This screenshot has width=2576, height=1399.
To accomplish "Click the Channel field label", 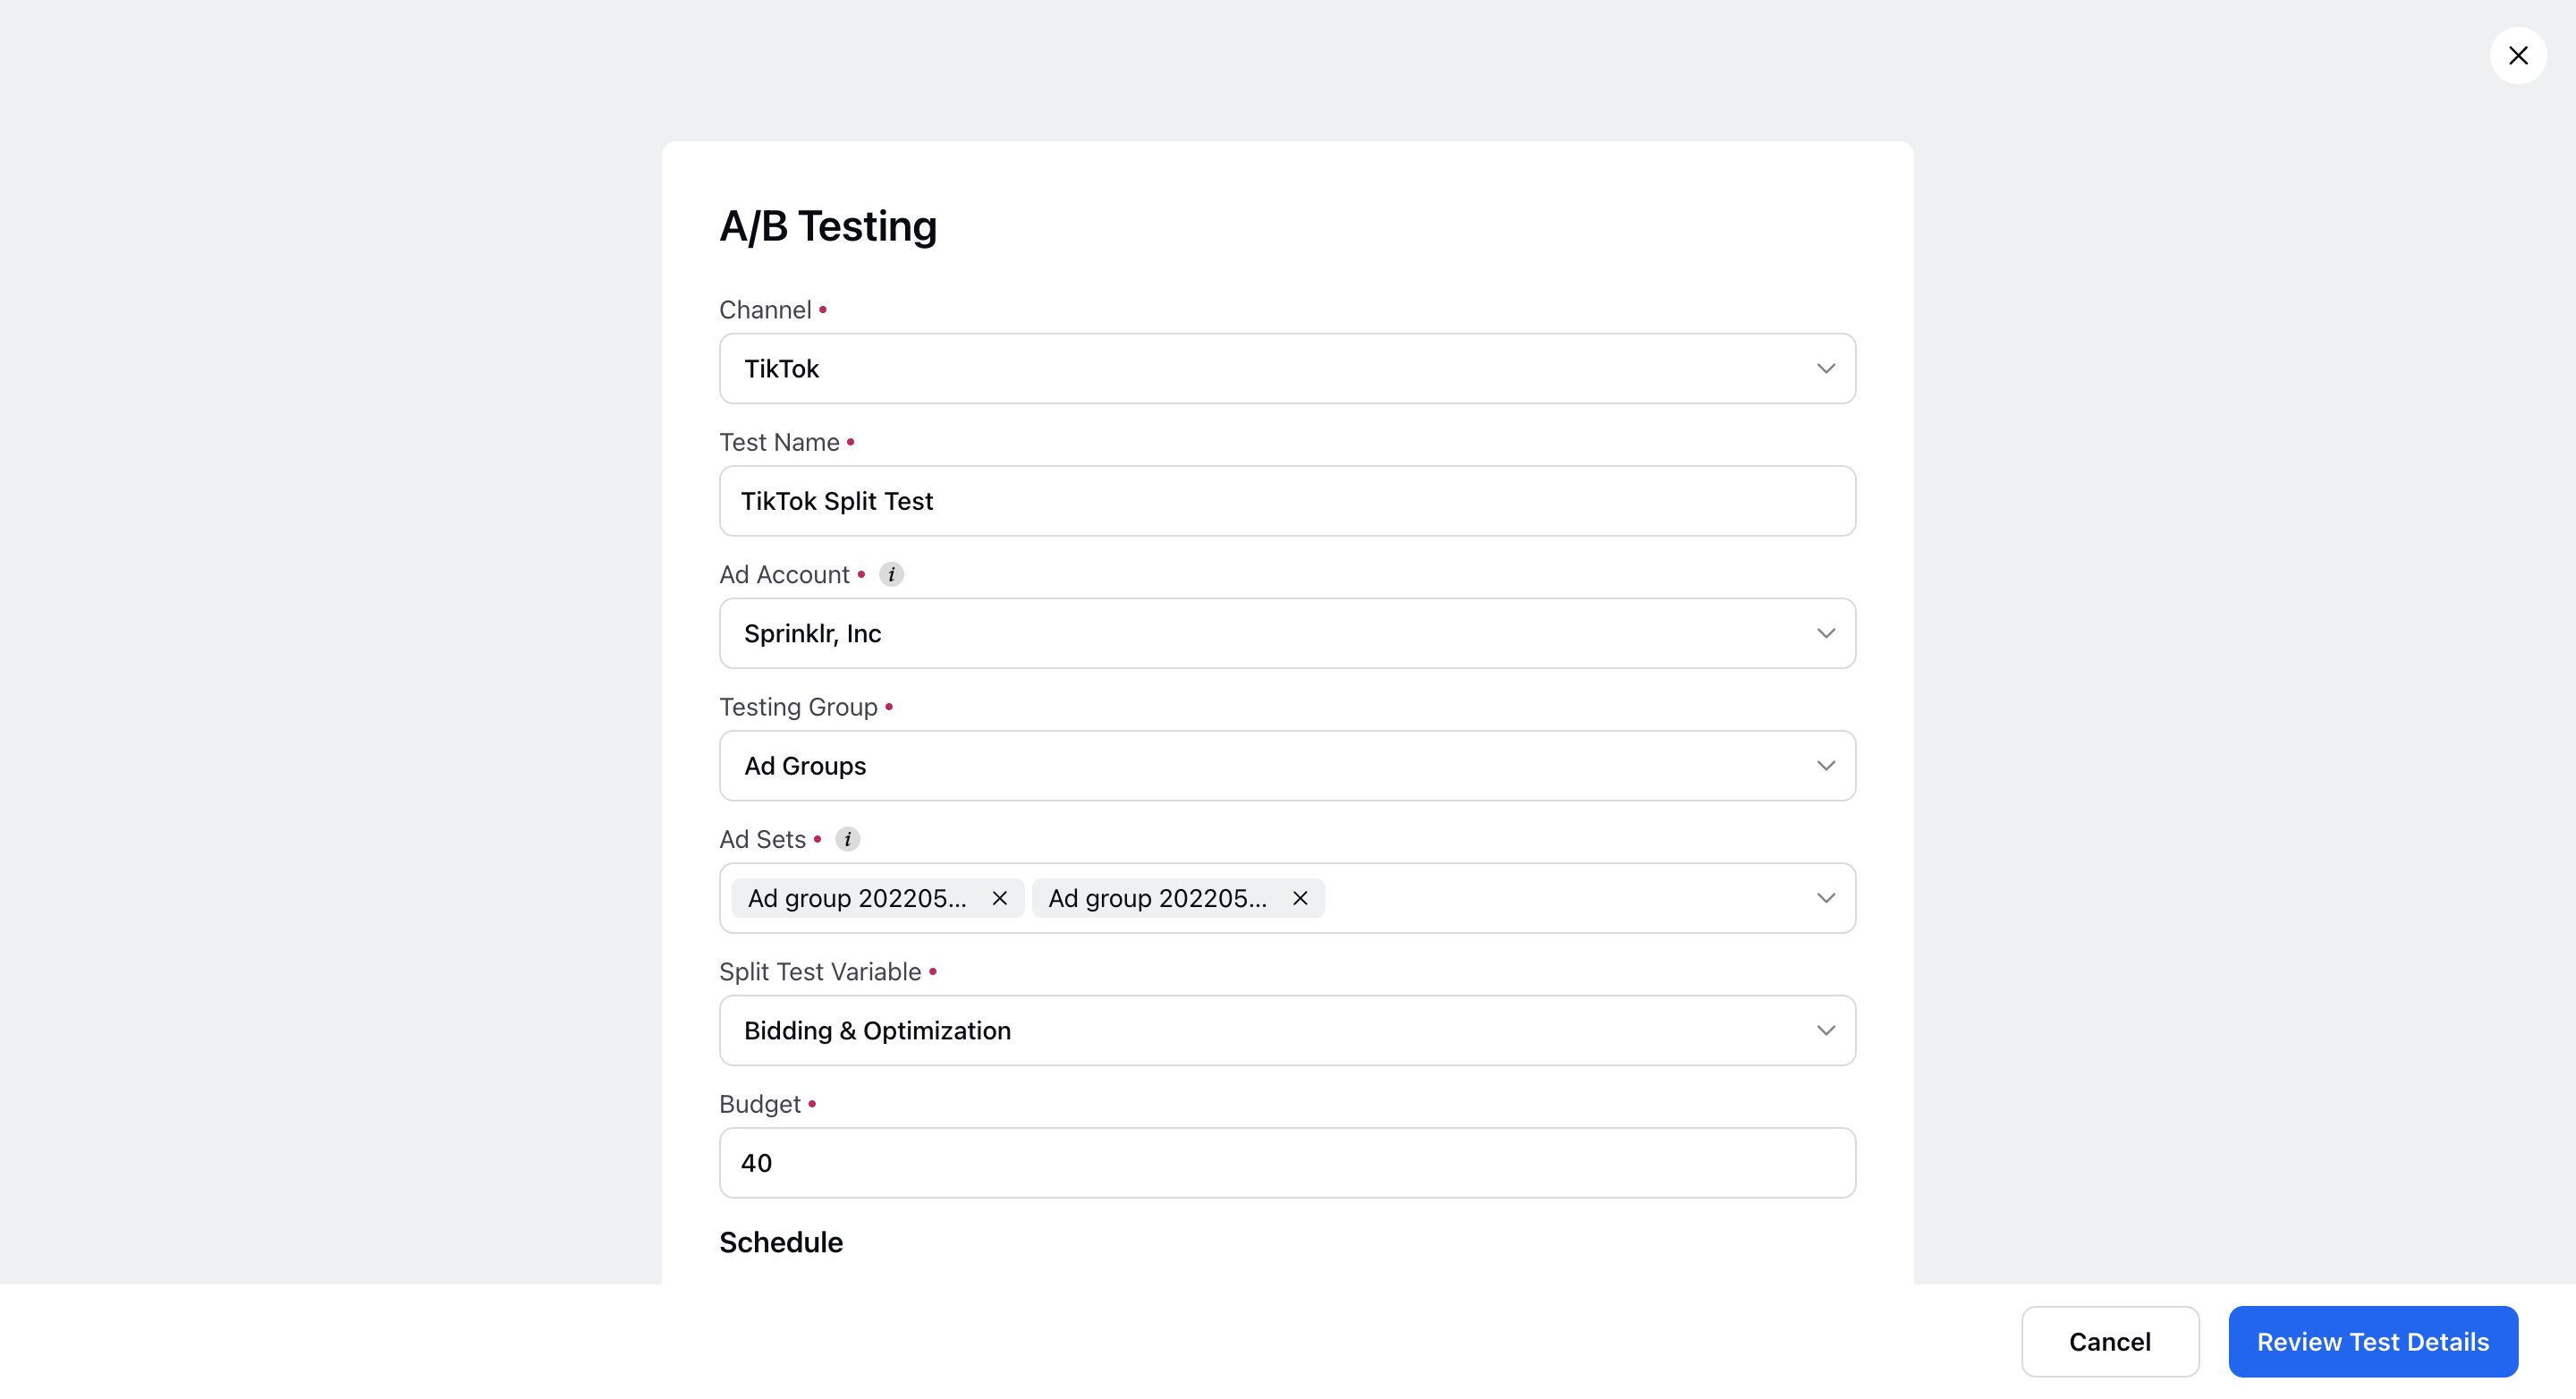I will tap(765, 310).
